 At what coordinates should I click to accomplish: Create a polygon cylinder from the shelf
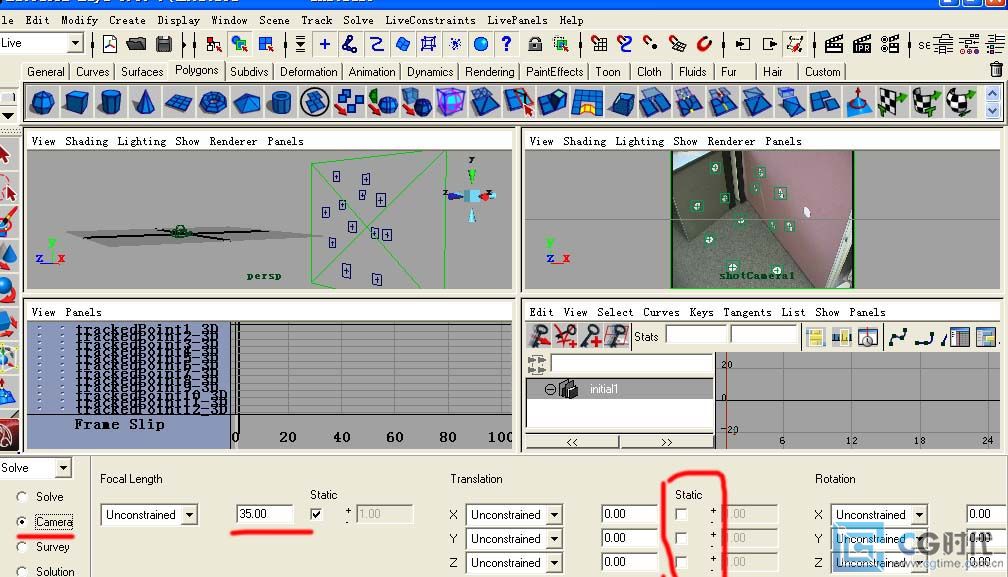(x=111, y=102)
